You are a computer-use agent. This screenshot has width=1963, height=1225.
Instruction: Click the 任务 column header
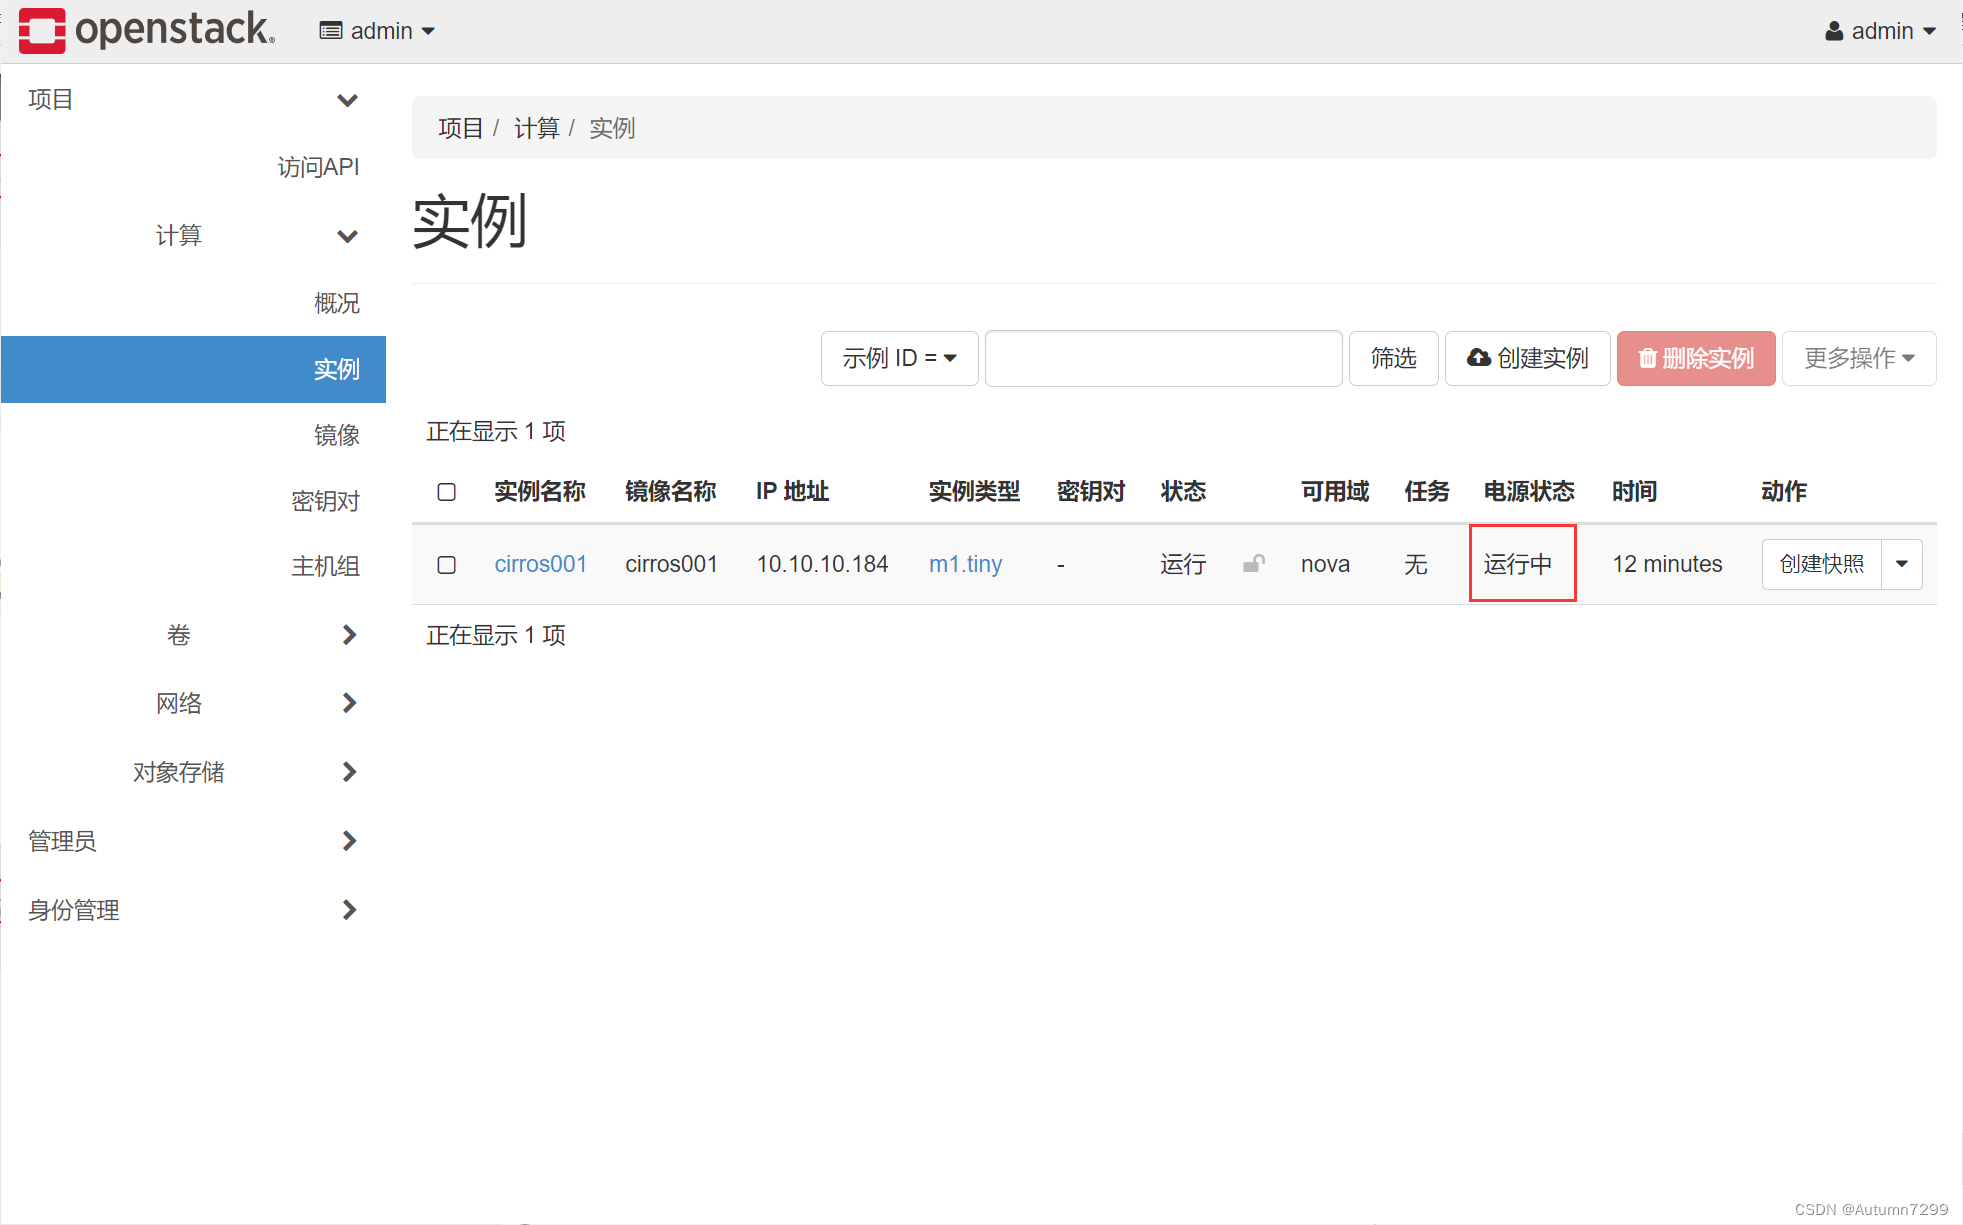[1427, 491]
